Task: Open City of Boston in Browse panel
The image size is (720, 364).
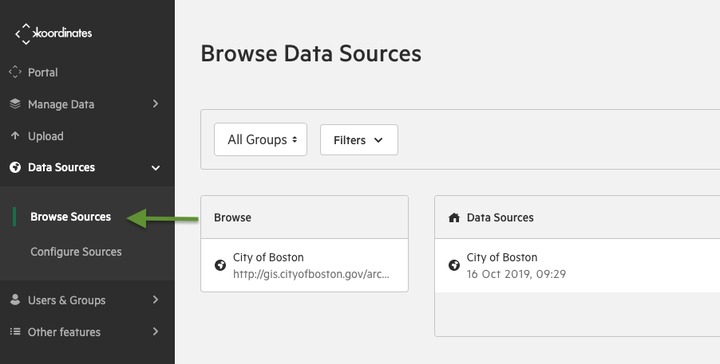Action: [268, 258]
